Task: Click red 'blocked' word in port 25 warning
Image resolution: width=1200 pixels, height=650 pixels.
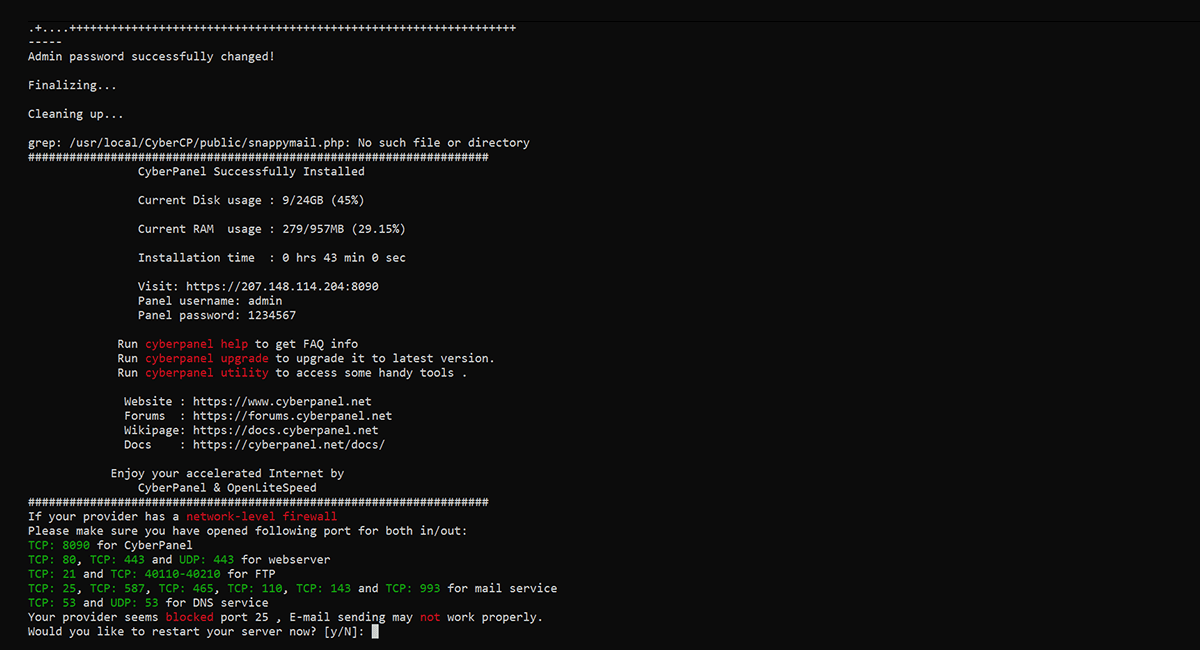Action: point(190,618)
